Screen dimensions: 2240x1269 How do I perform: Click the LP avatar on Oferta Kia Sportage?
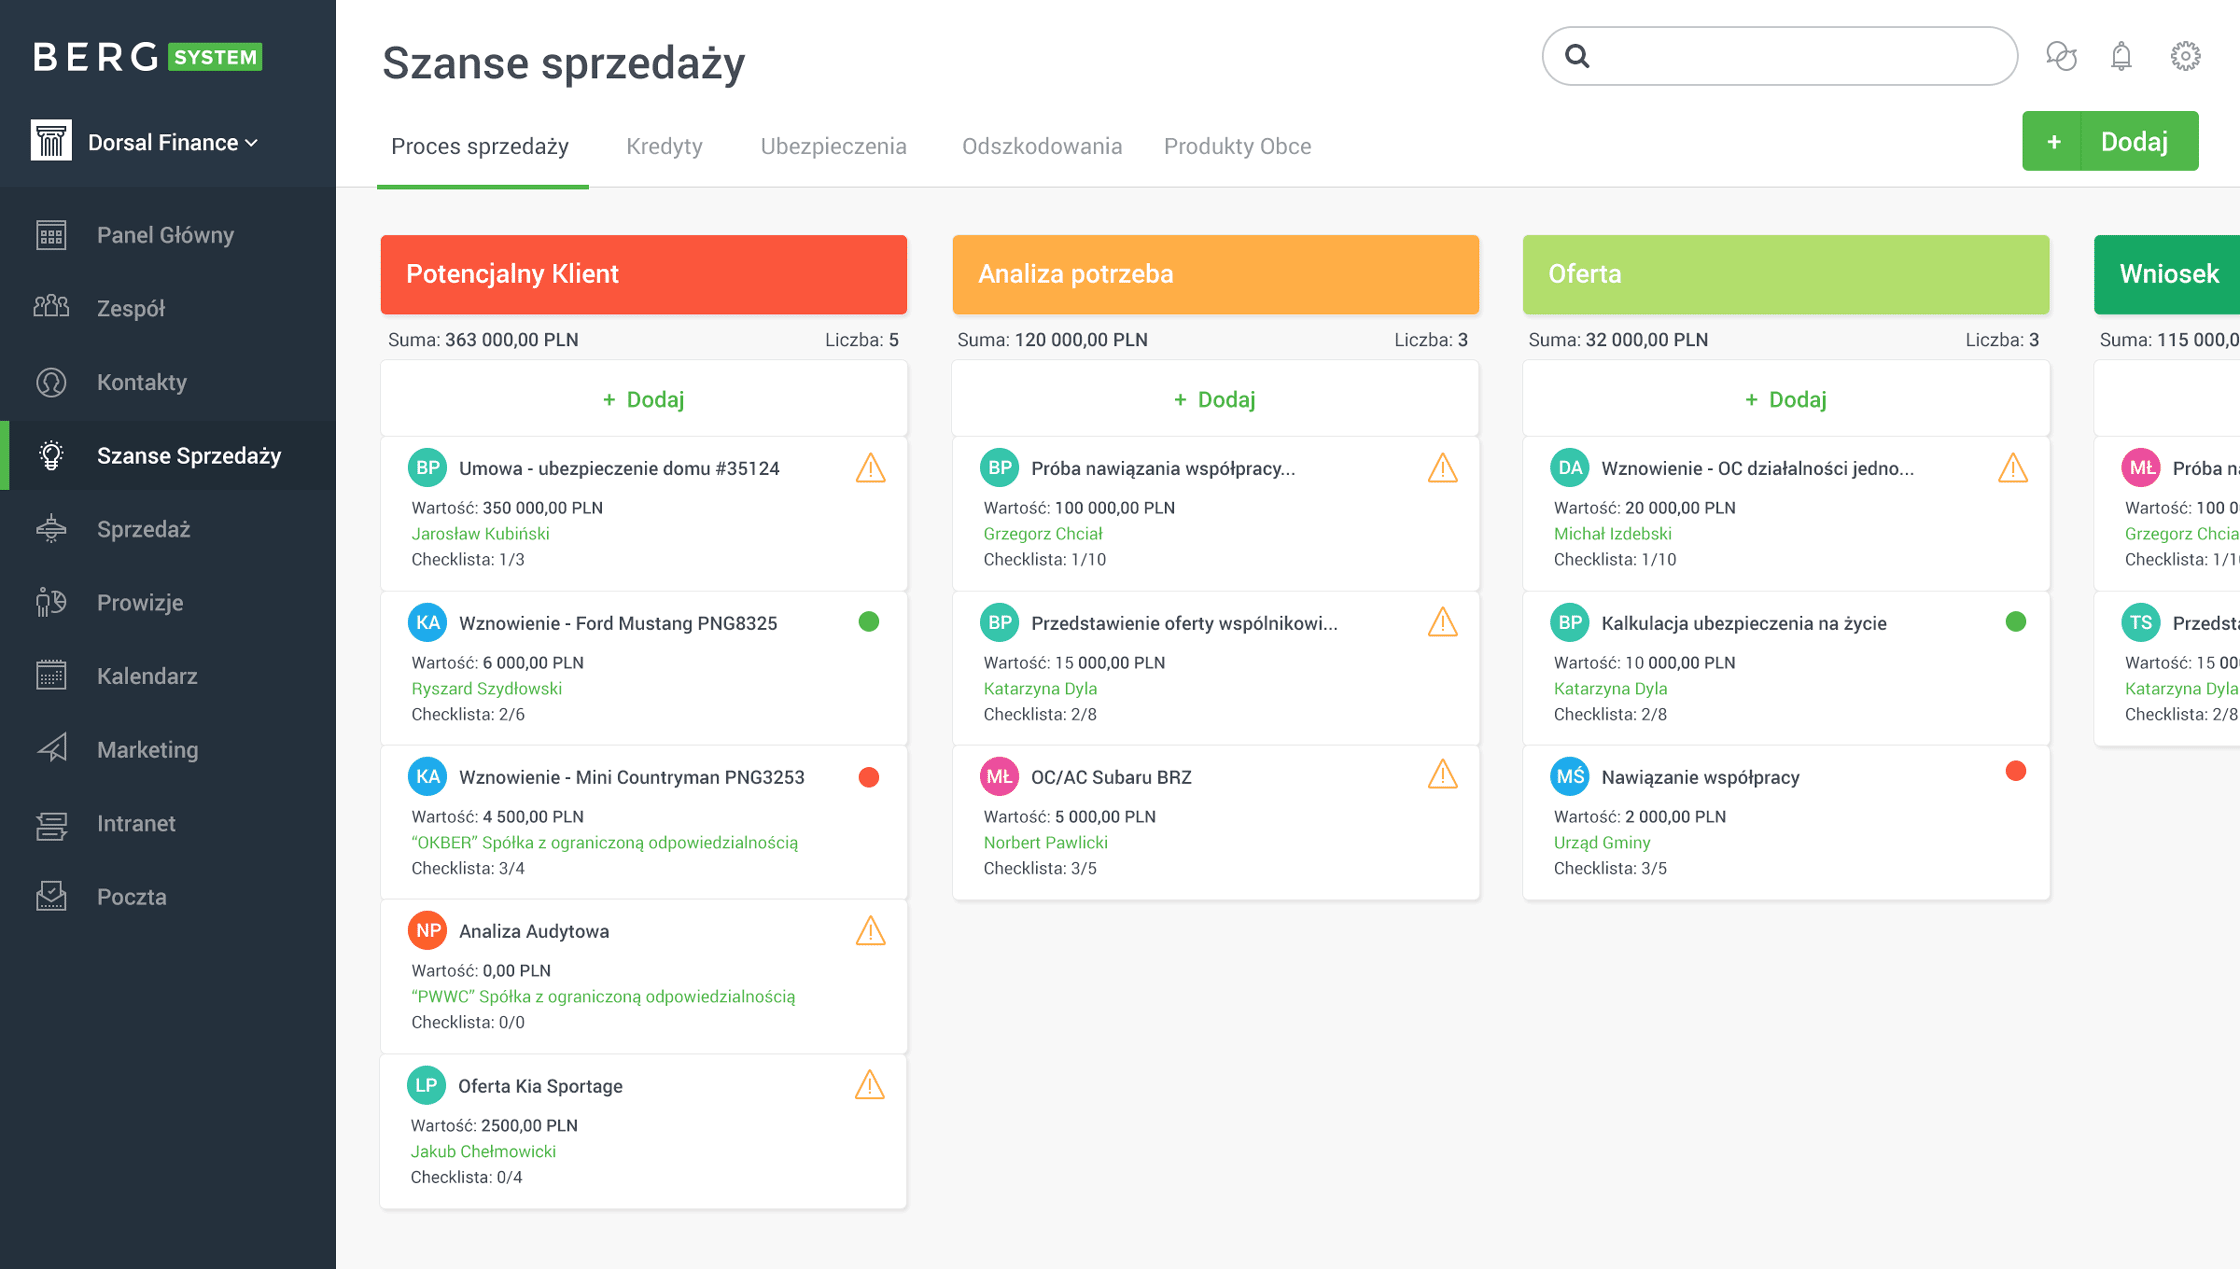(x=427, y=1086)
